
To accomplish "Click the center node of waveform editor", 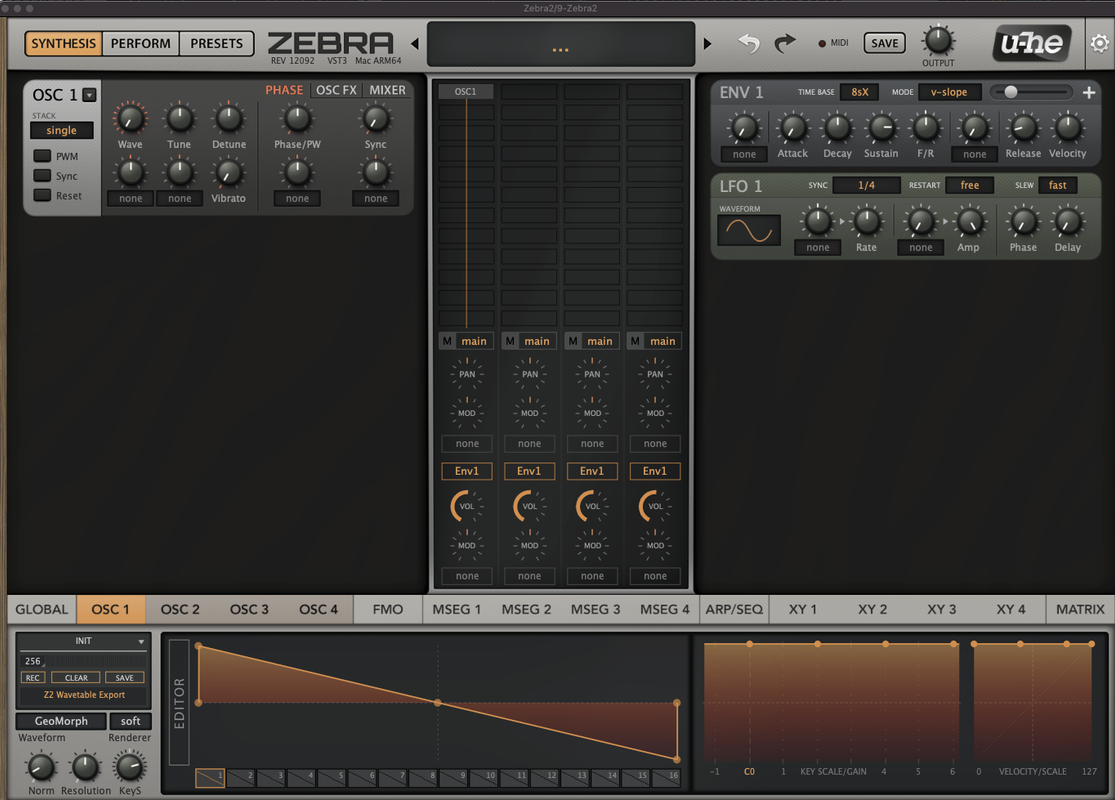I will click(x=438, y=703).
